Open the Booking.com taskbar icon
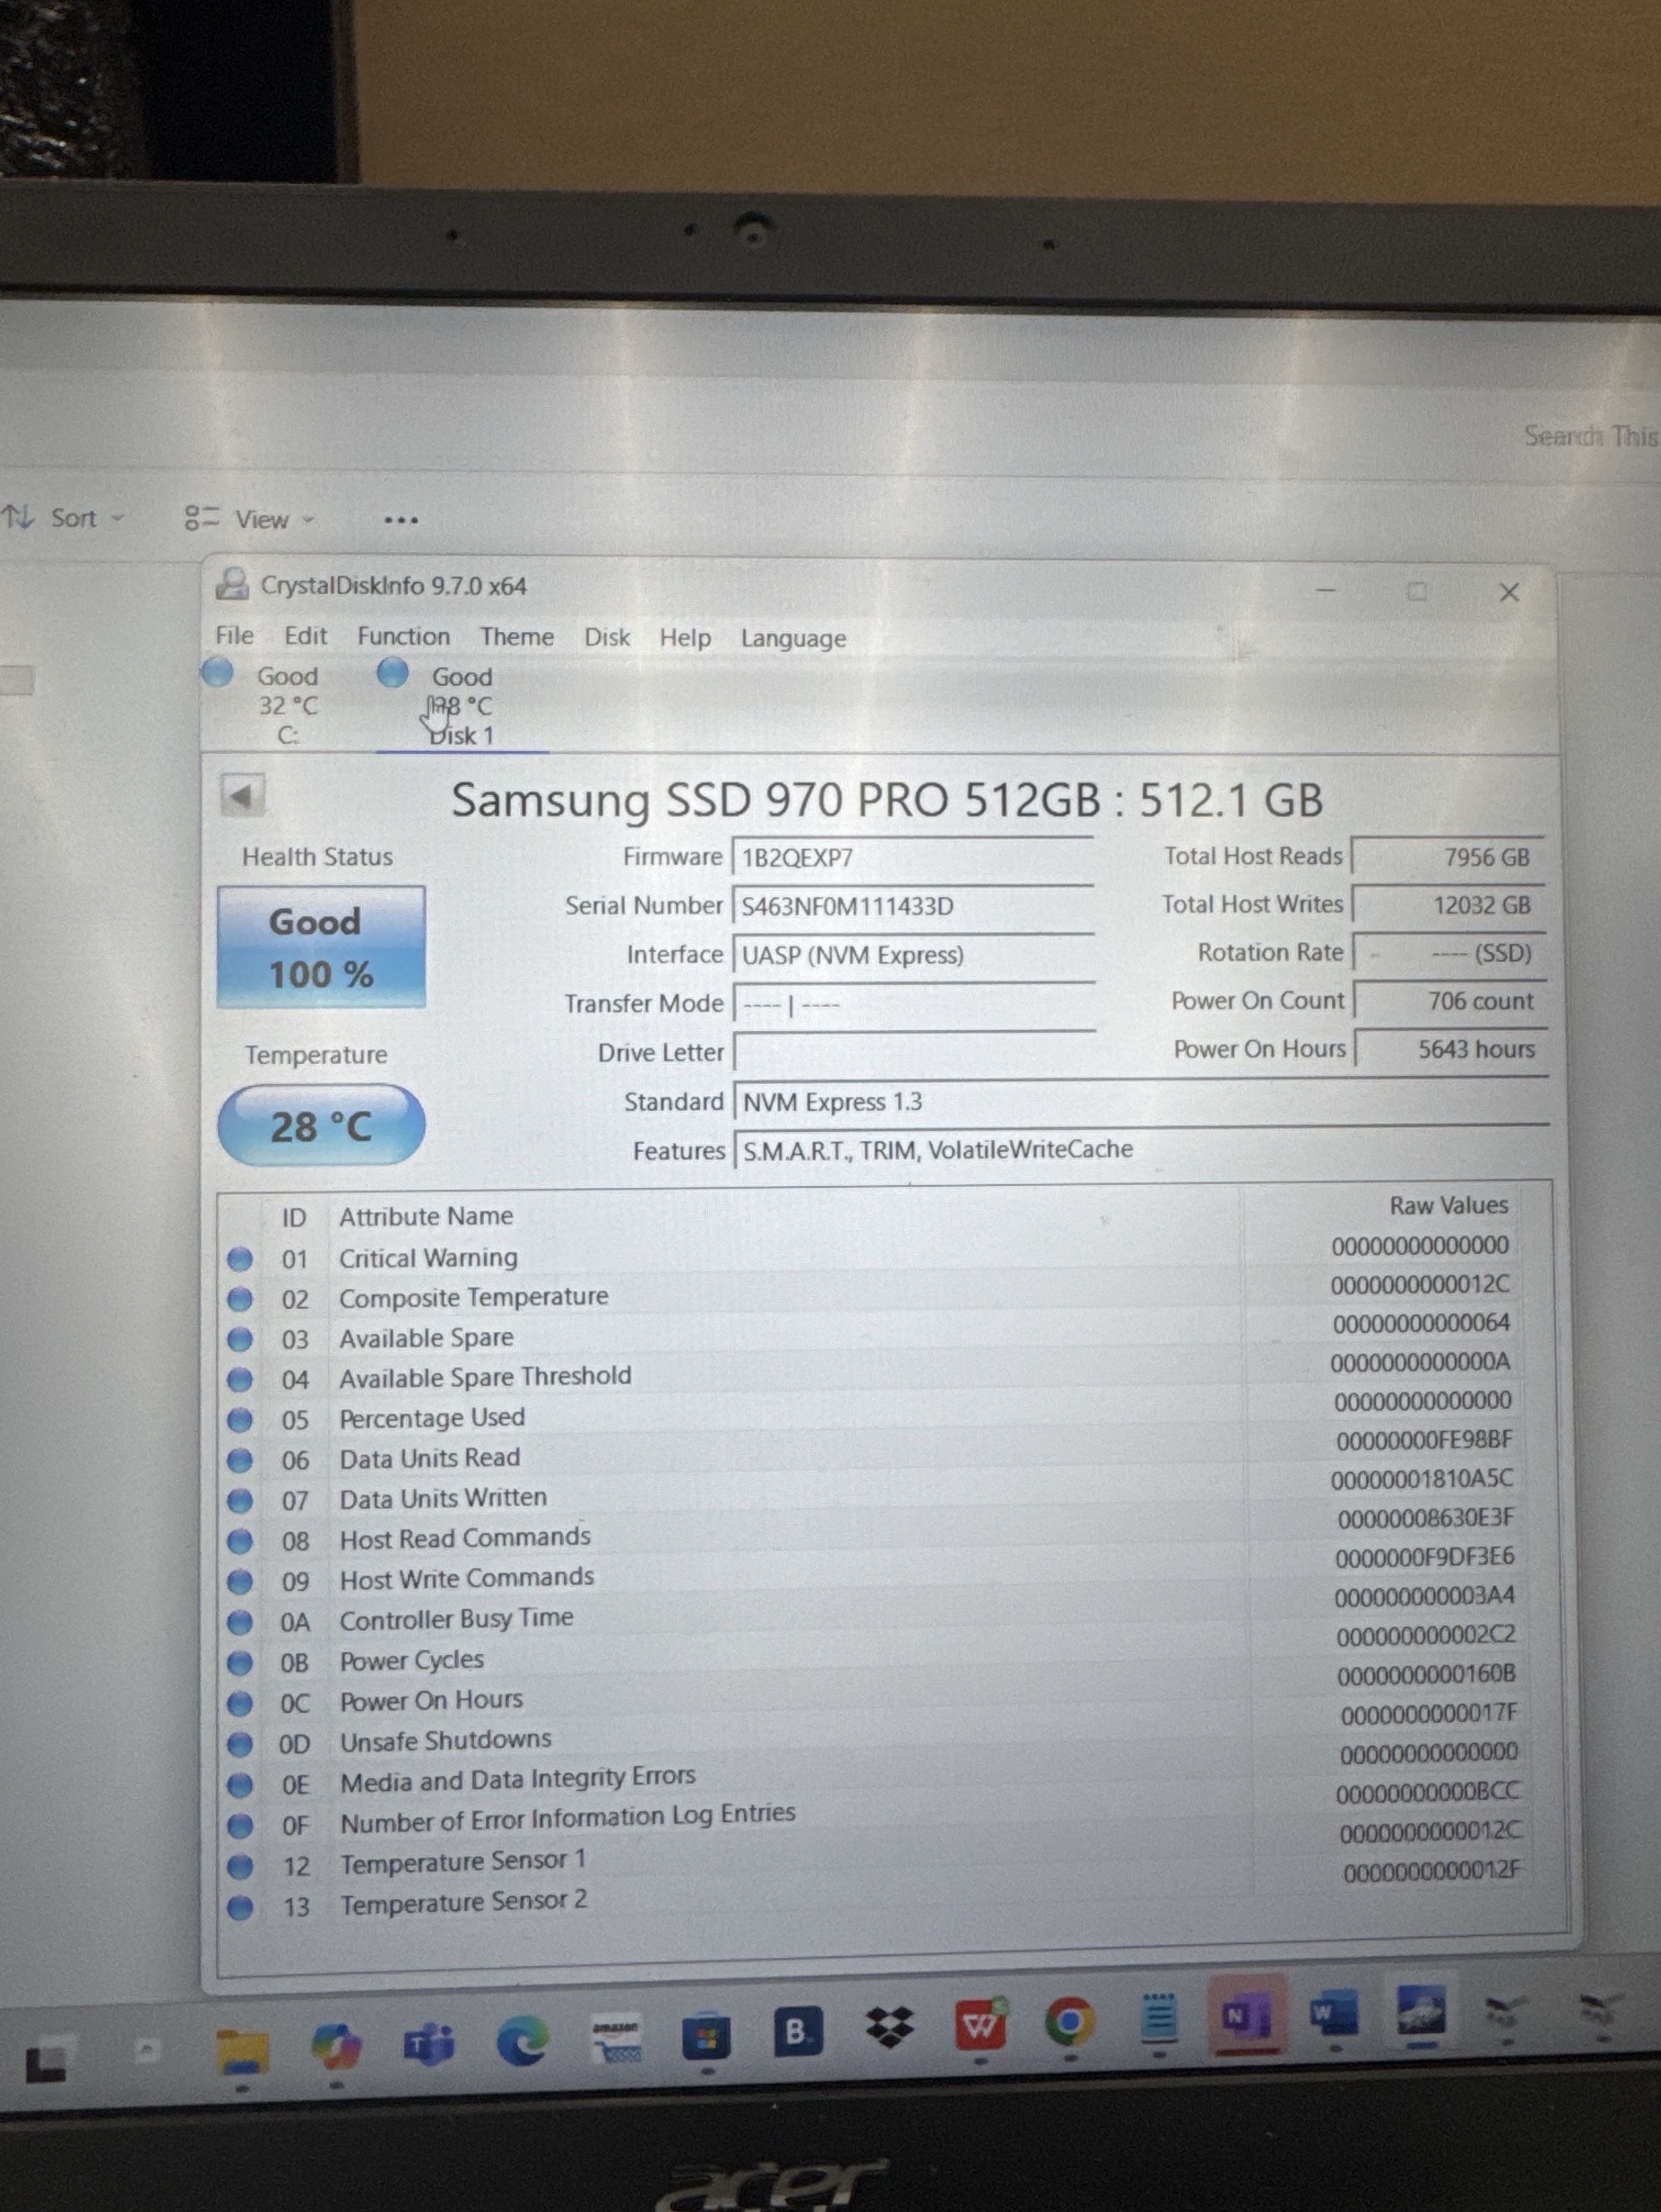1661x2212 pixels. point(797,2031)
